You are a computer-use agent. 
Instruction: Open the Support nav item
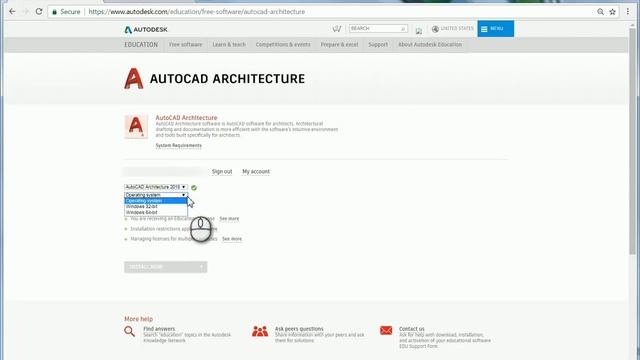[x=378, y=44]
